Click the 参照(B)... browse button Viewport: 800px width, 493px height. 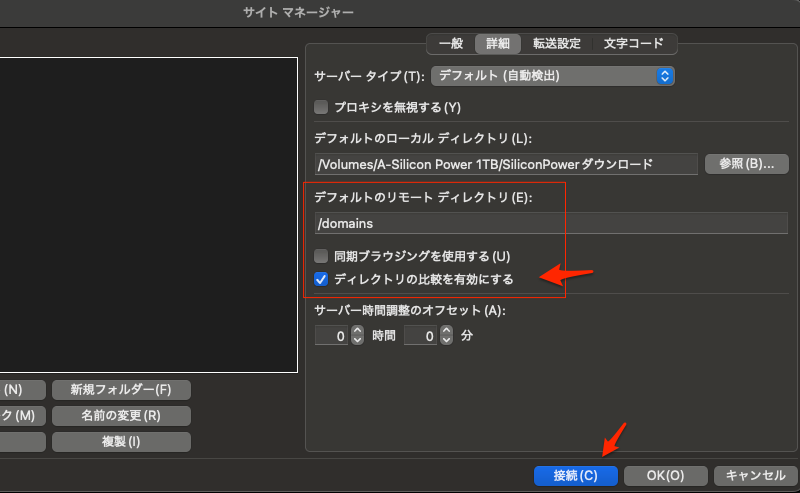click(746, 164)
